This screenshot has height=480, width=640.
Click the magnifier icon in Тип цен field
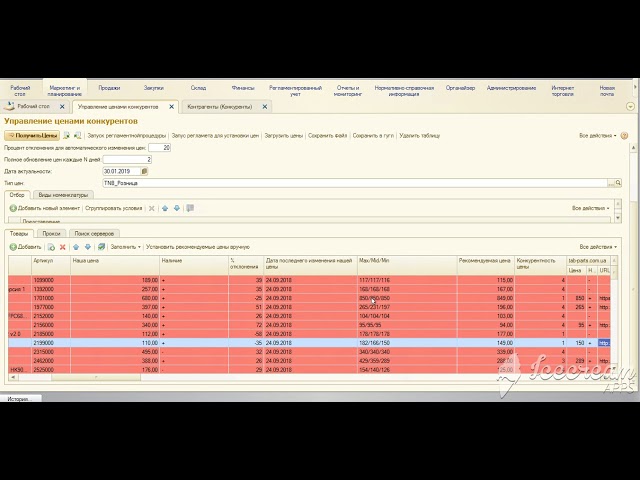(618, 183)
